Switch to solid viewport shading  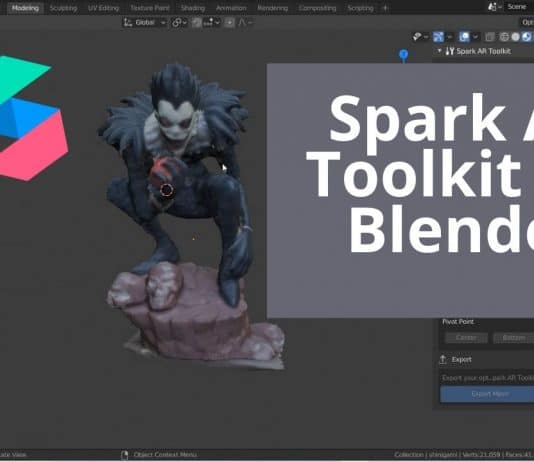tap(515, 37)
